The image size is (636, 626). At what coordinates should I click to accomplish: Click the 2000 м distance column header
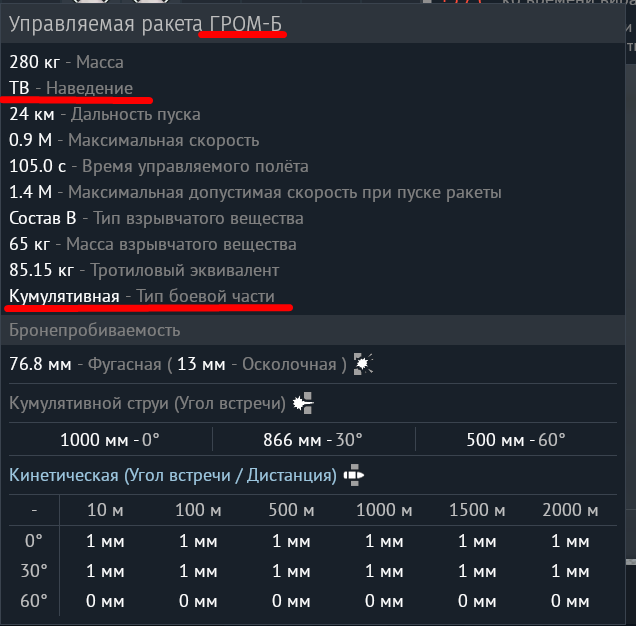point(570,510)
